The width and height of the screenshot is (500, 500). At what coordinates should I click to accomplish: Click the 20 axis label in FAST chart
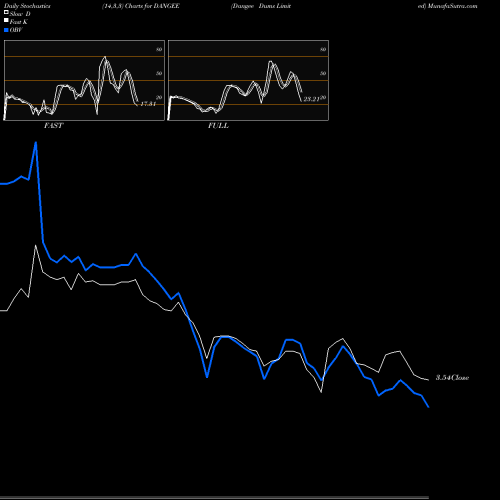[x=159, y=97]
